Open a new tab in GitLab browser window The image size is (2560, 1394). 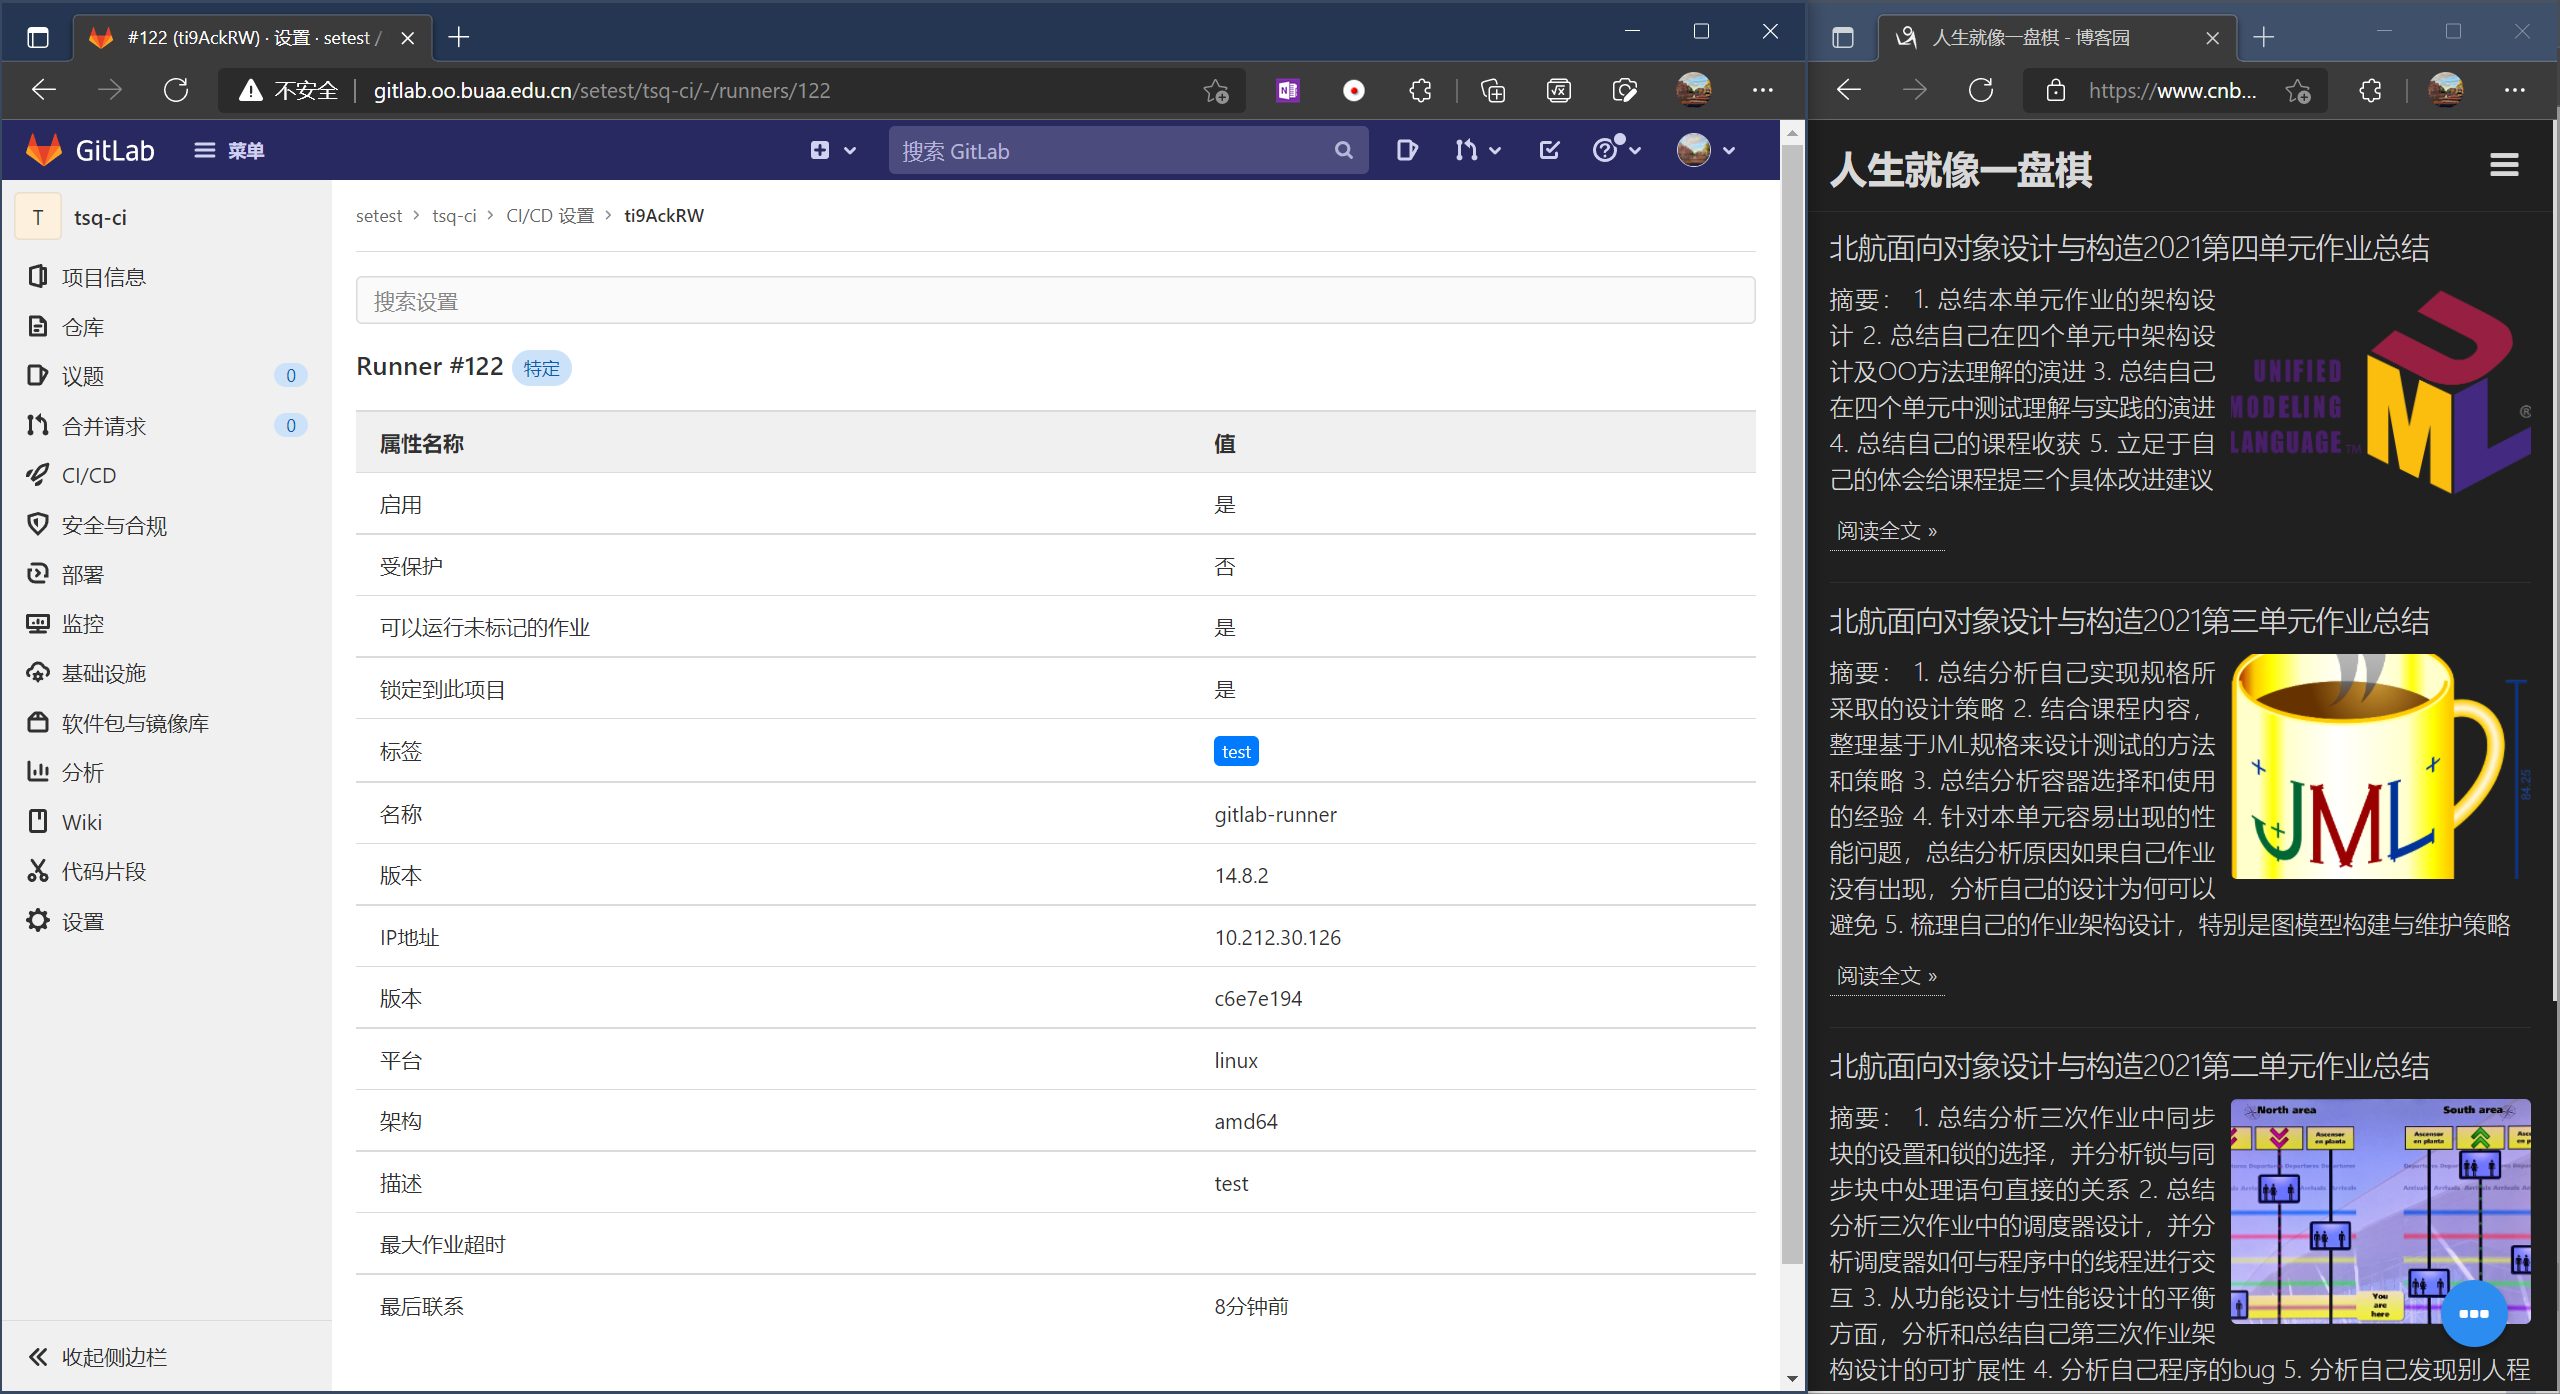[x=459, y=38]
